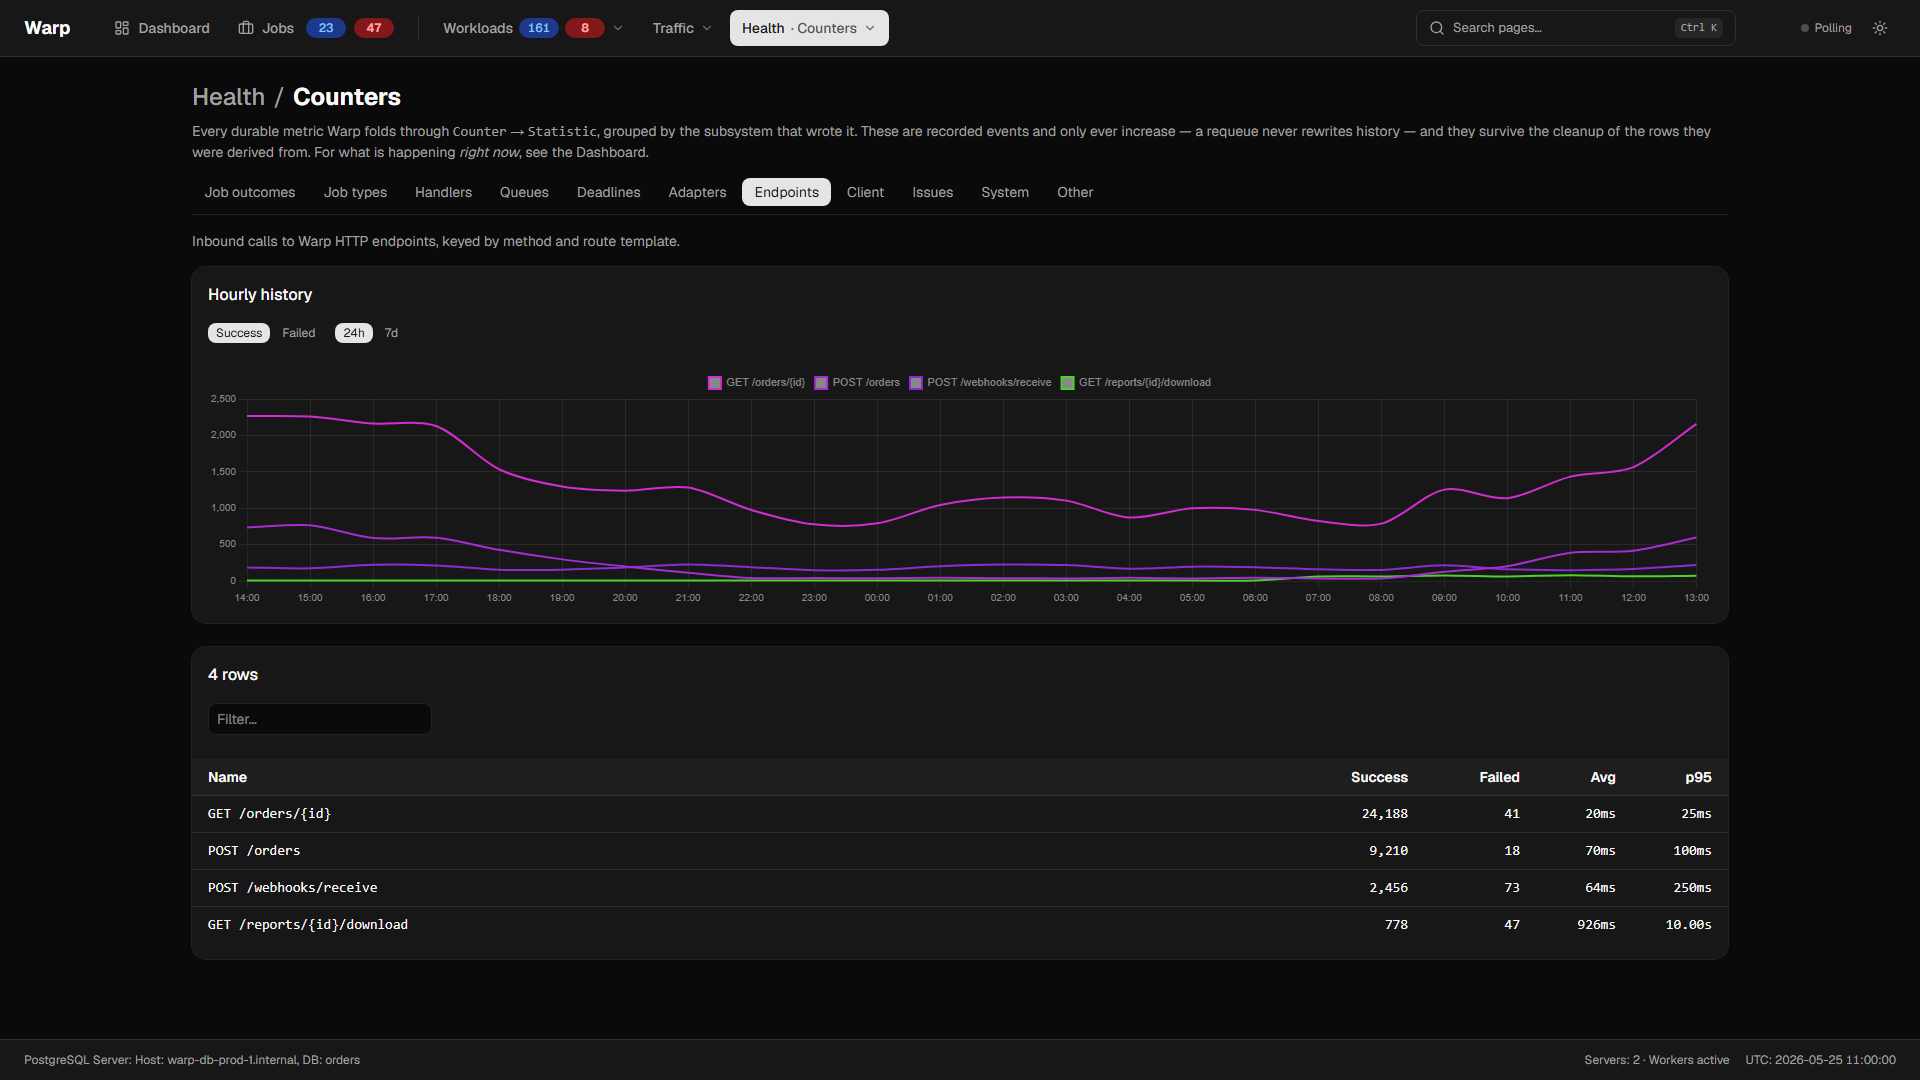
Task: Click the red 47 Jobs badge
Action: pyautogui.click(x=374, y=28)
